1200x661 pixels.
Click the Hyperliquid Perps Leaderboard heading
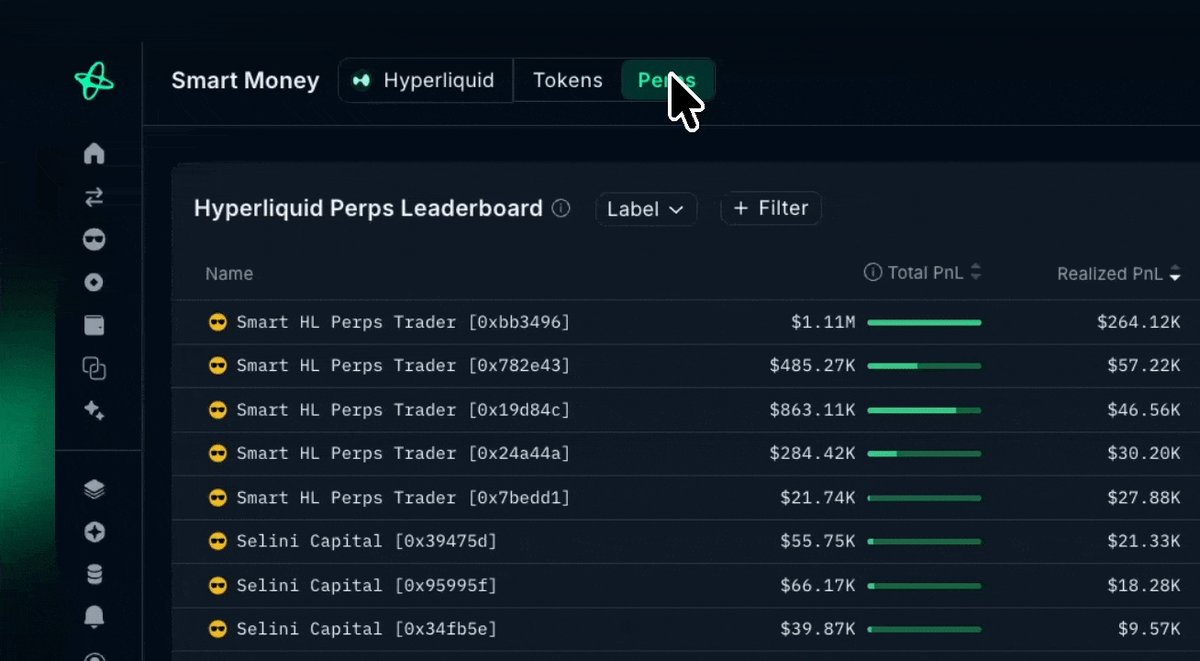(368, 209)
